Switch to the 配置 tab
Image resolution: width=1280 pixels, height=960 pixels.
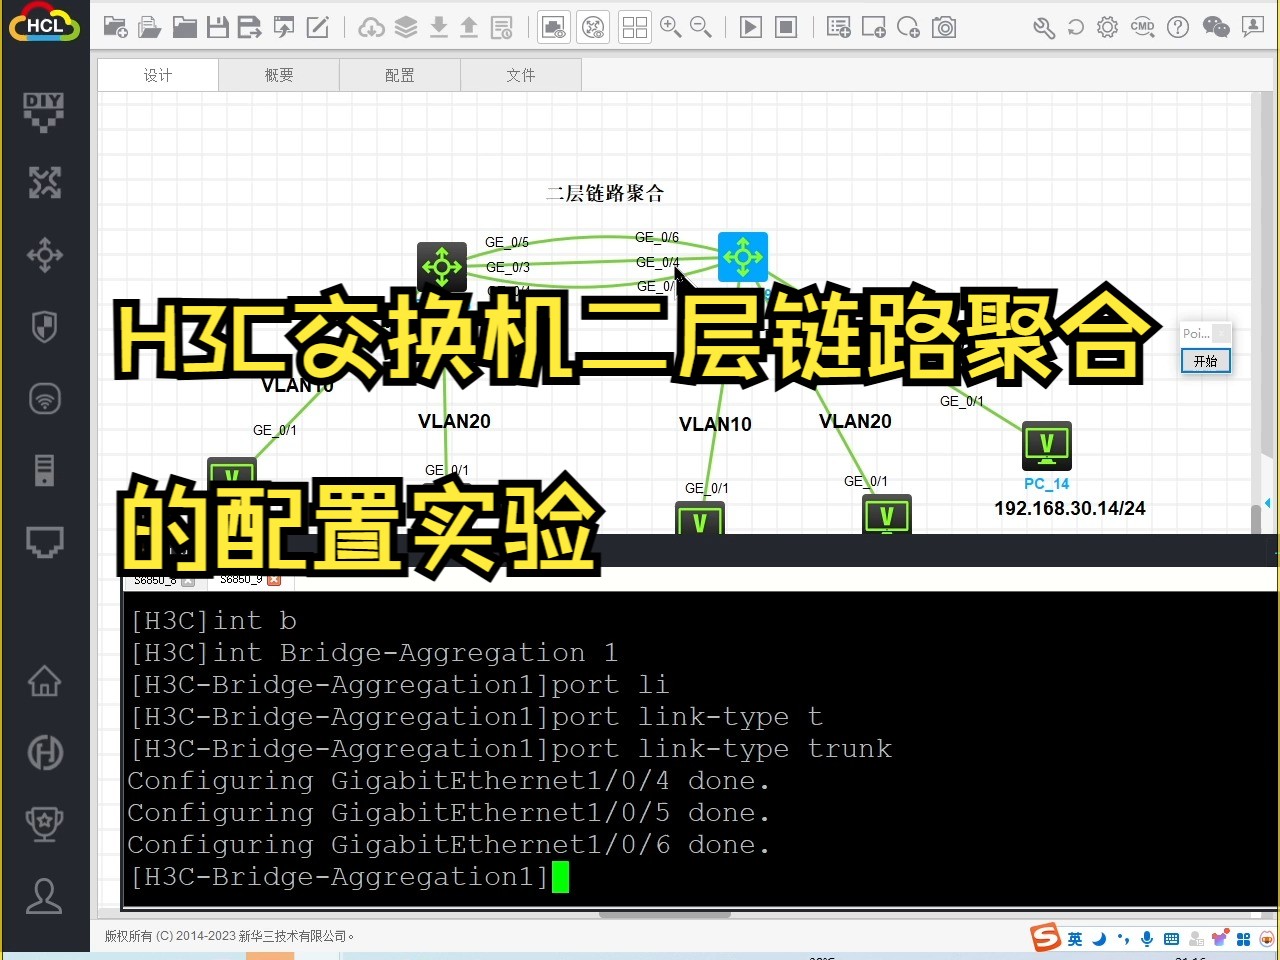tap(400, 75)
